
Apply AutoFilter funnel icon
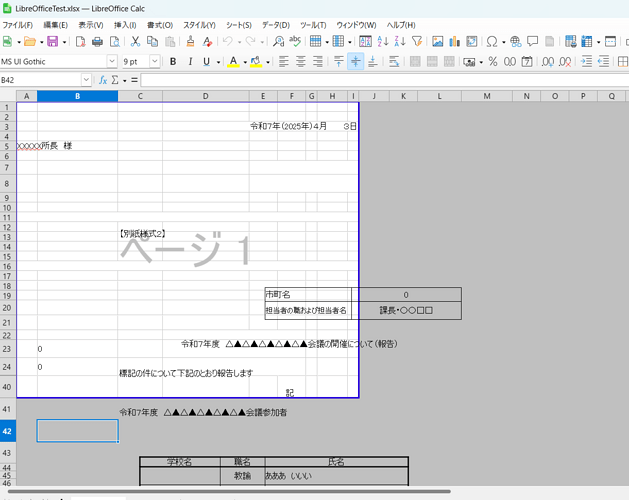coord(417,41)
